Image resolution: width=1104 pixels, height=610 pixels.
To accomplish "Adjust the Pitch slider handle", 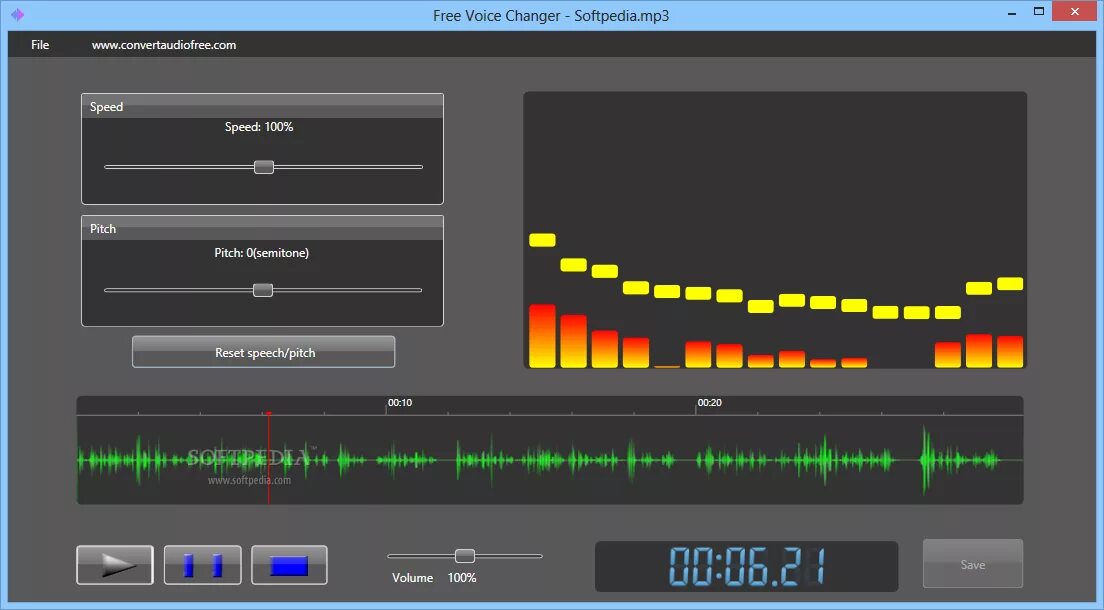I will (262, 289).
